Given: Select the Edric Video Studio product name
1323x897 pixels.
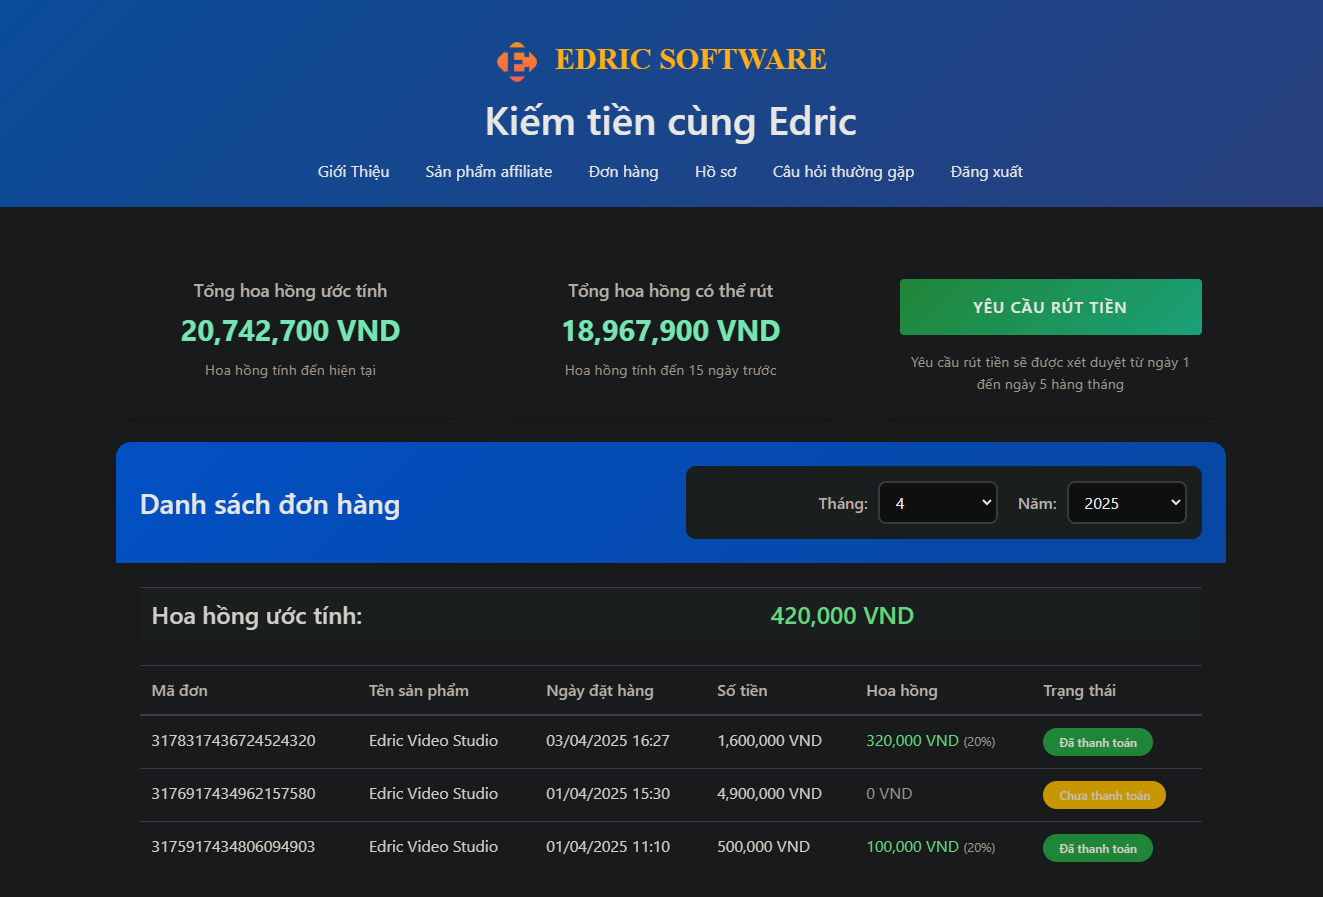Looking at the screenshot, I should (x=433, y=741).
